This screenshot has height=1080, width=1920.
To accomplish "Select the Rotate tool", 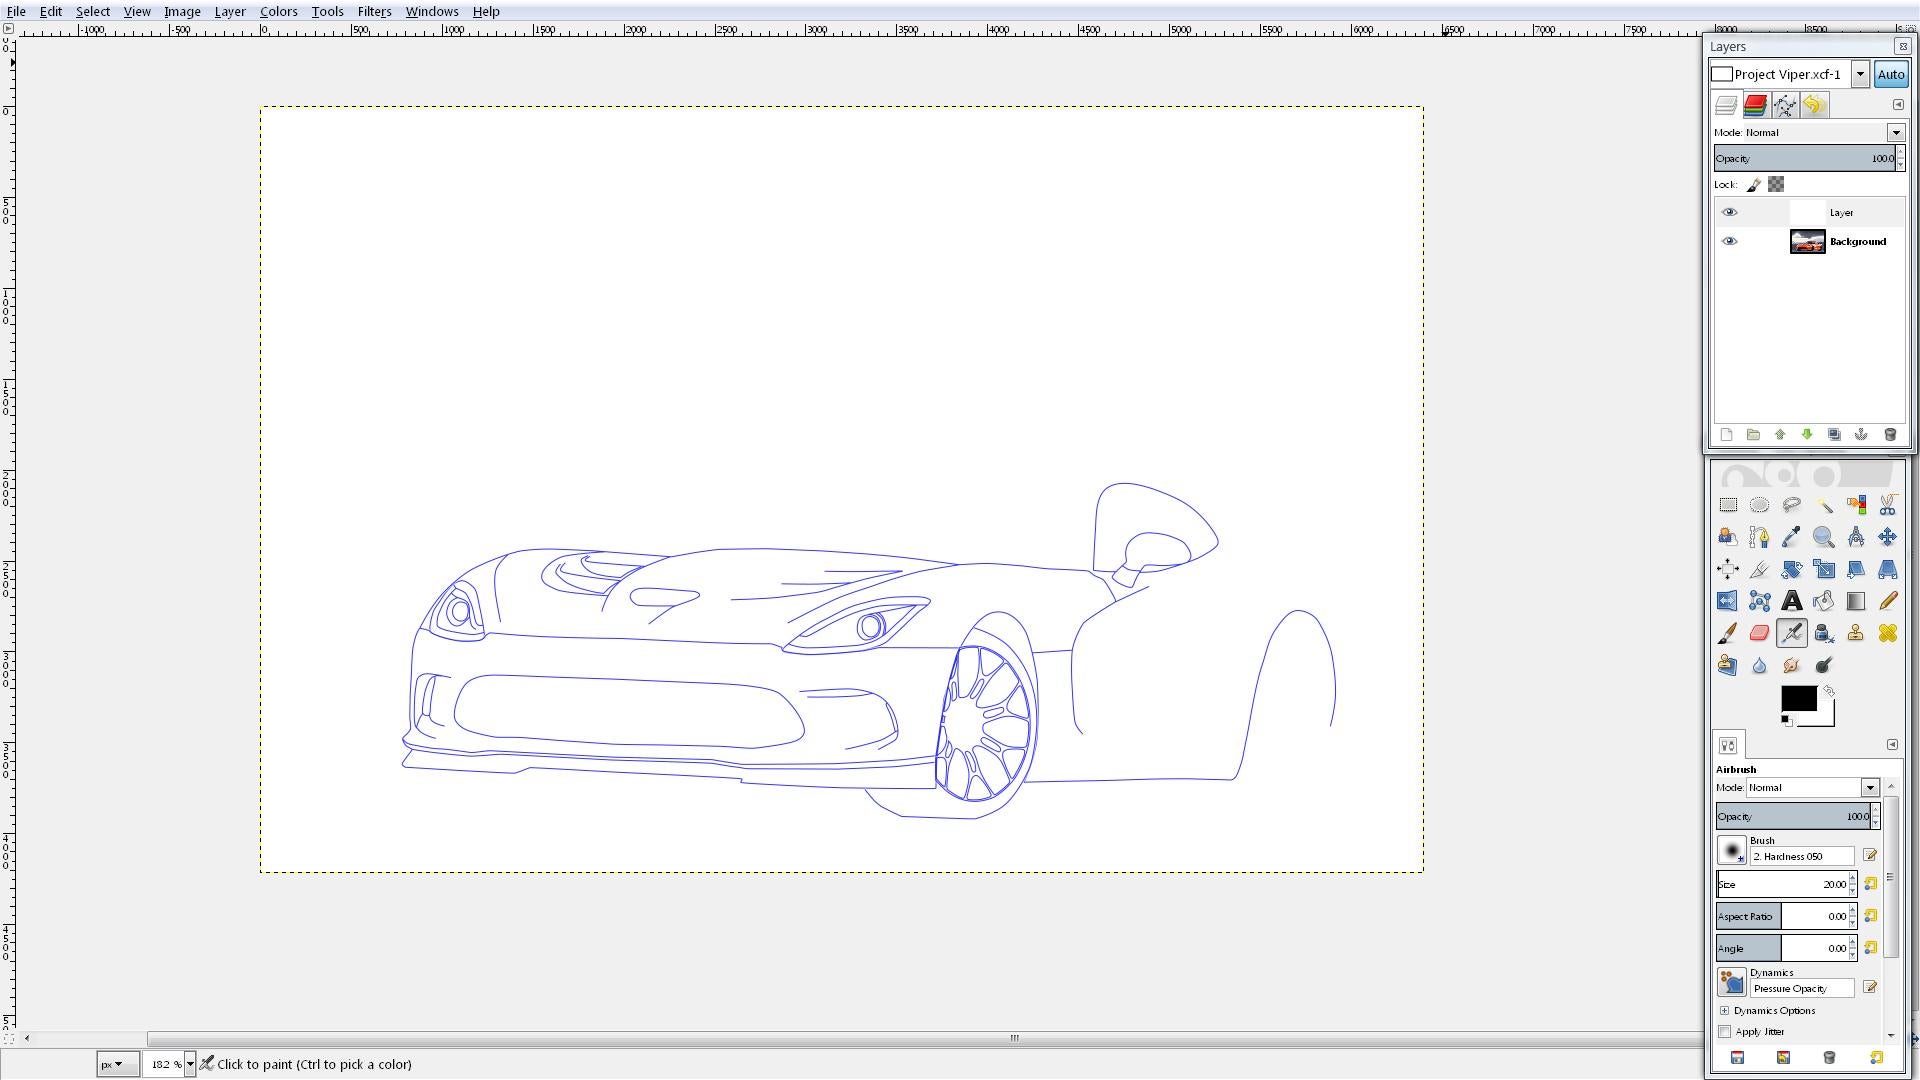I will [1792, 569].
